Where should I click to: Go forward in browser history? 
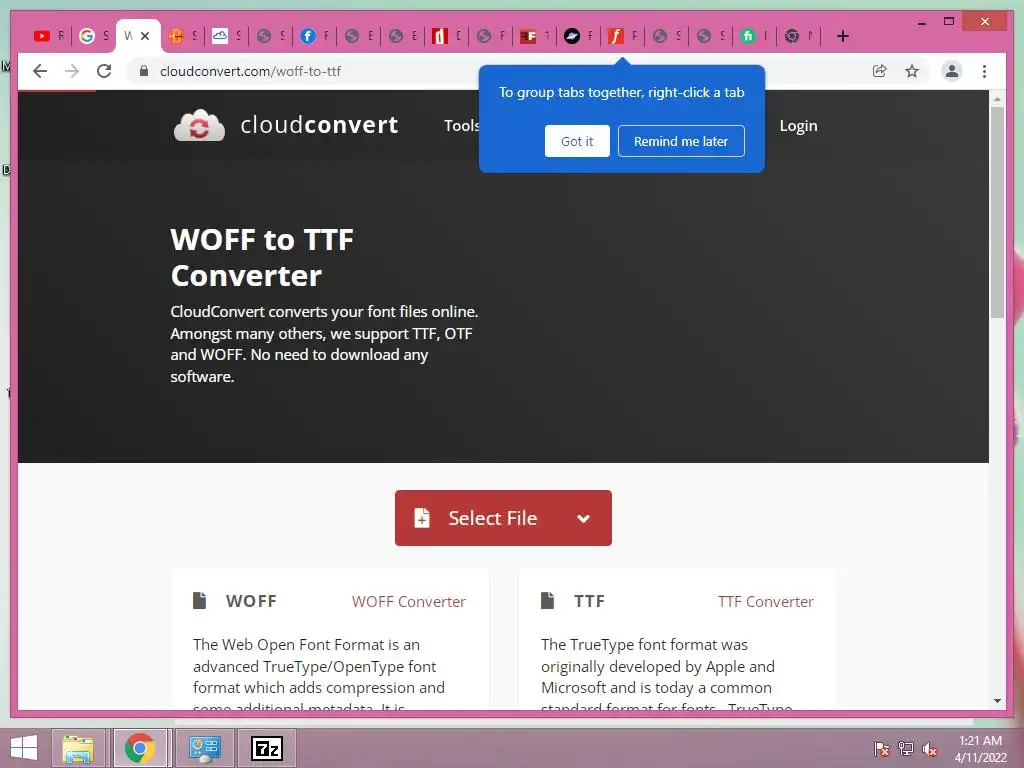pos(72,71)
